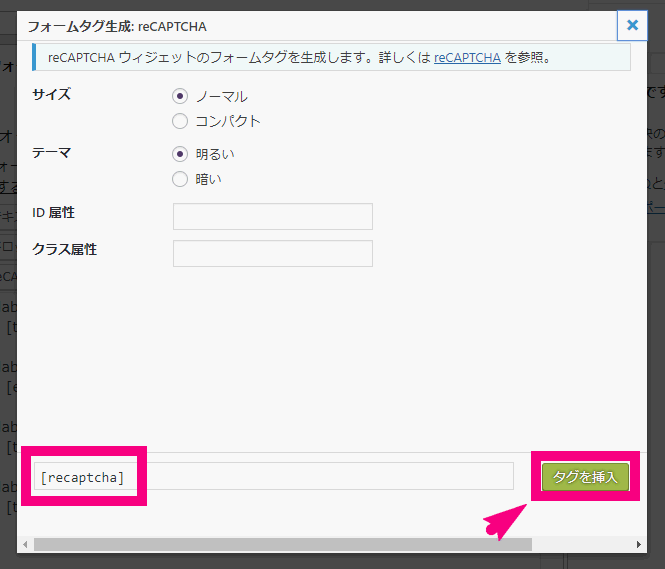Viewport: 665px width, 569px height.
Task: Click the クラス属性 input field
Action: 273,254
